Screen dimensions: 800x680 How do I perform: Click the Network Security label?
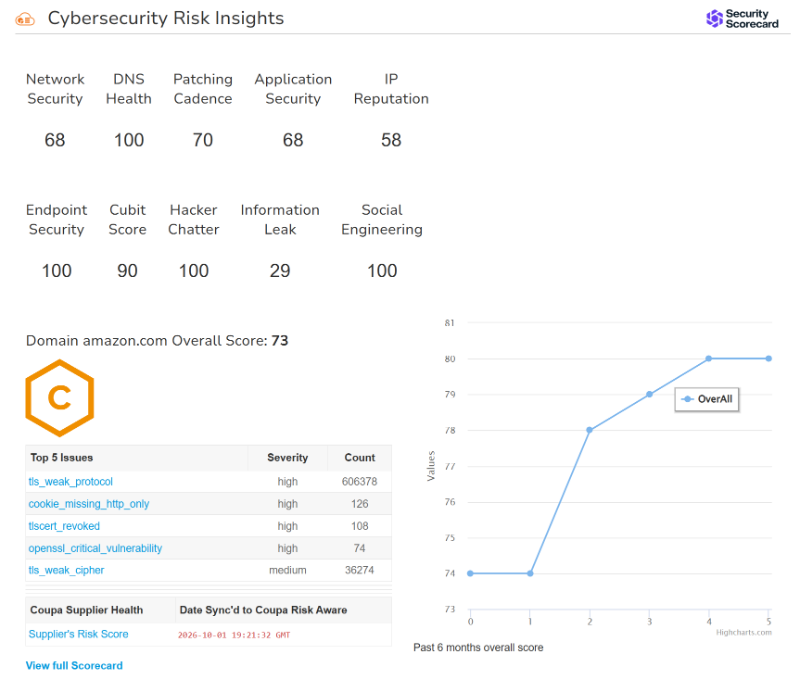[55, 89]
